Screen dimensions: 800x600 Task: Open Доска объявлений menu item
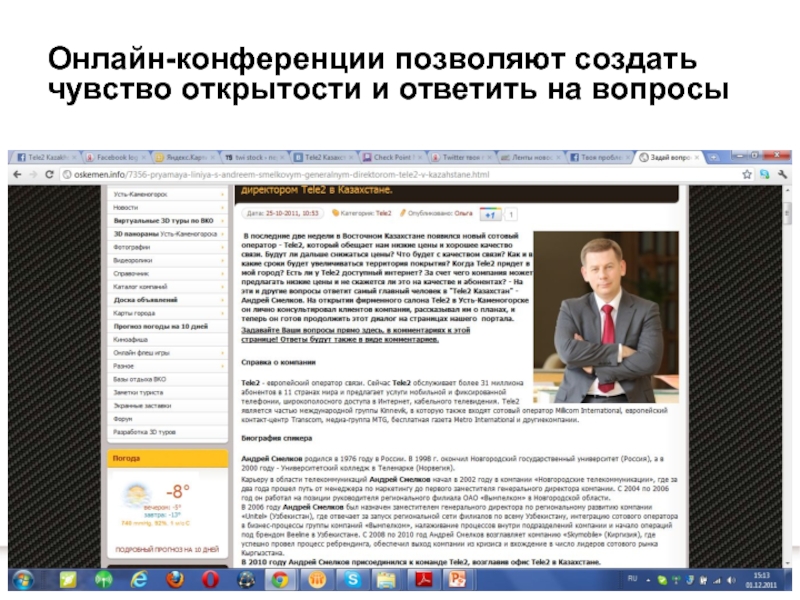tap(167, 300)
